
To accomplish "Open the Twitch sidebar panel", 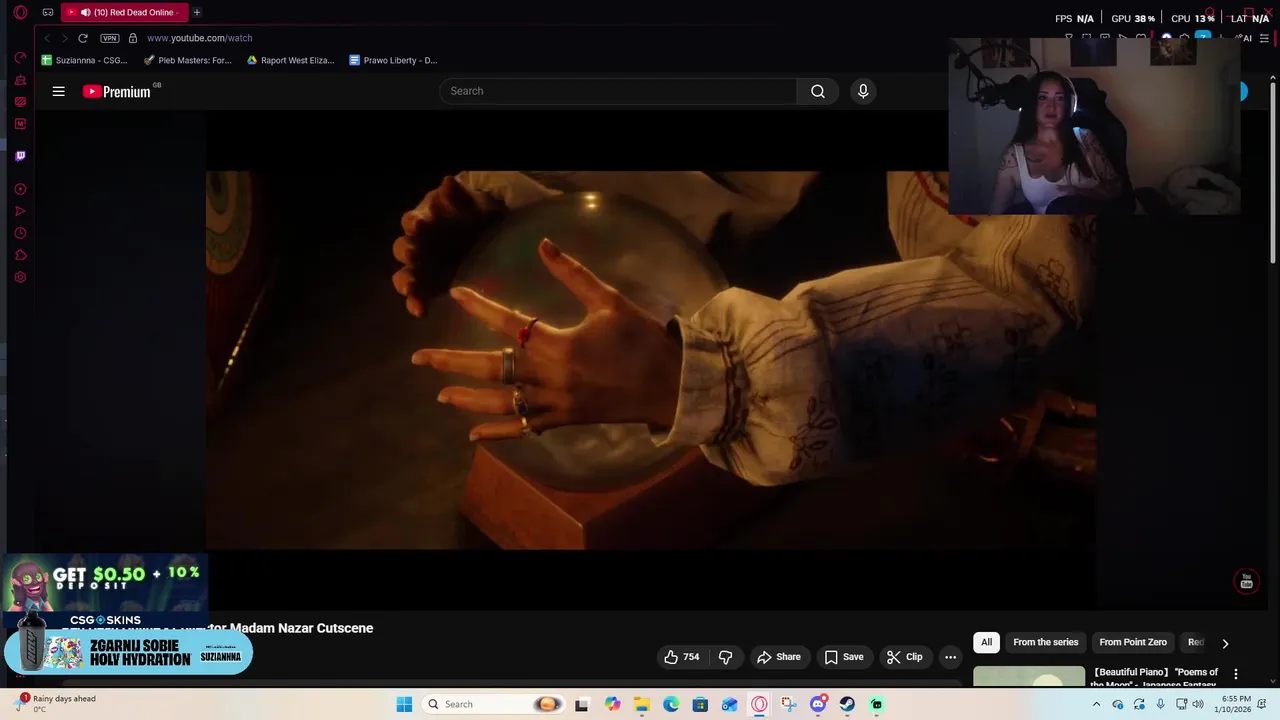I will (20, 156).
